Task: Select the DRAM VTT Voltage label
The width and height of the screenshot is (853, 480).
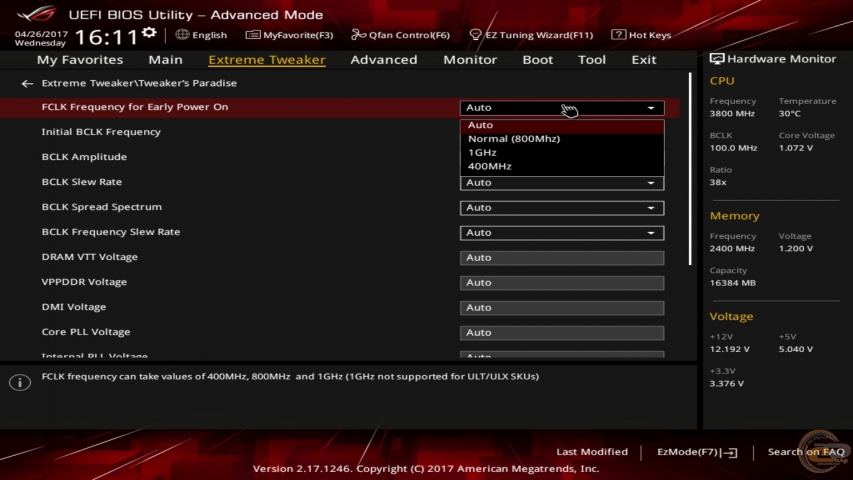Action: coord(90,257)
